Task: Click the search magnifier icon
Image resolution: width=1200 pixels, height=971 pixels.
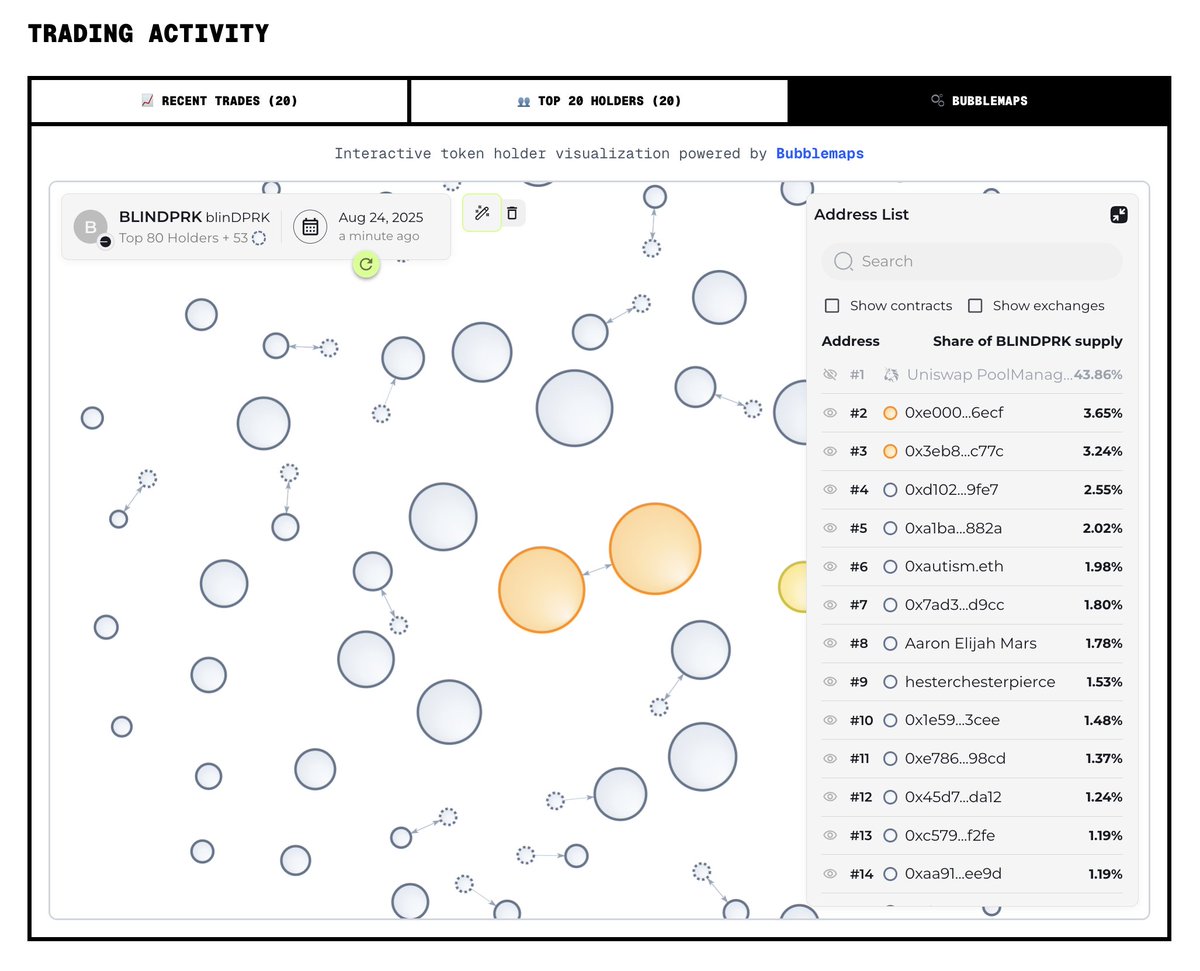Action: point(844,261)
